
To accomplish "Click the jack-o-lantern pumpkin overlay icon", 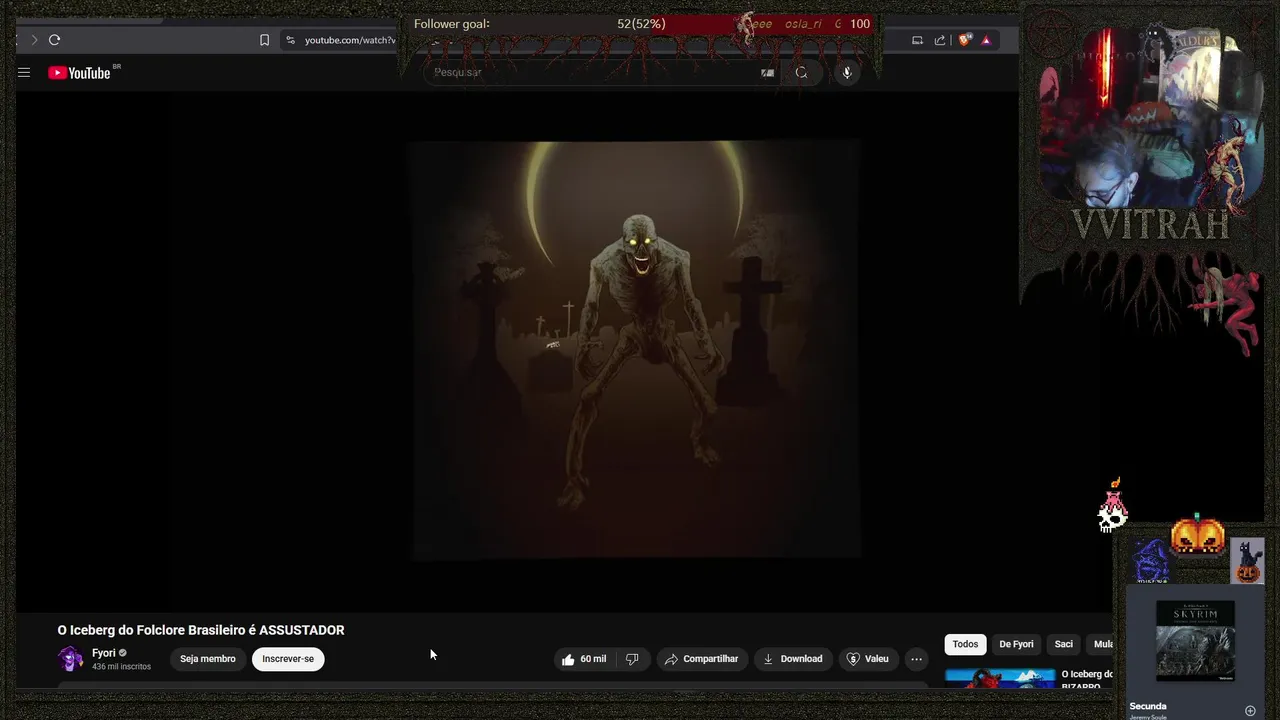I will [1198, 536].
